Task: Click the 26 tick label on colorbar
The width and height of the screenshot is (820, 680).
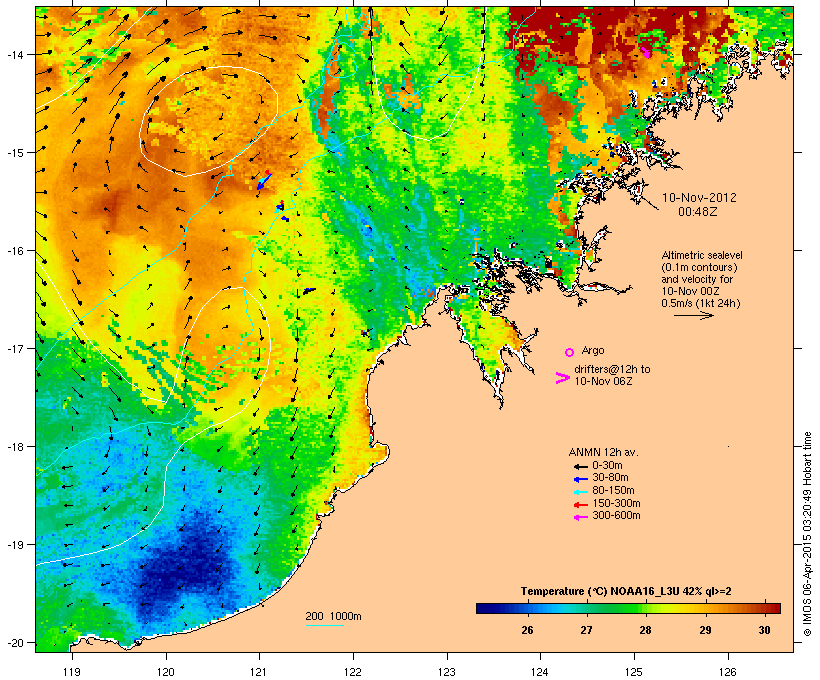Action: [527, 630]
